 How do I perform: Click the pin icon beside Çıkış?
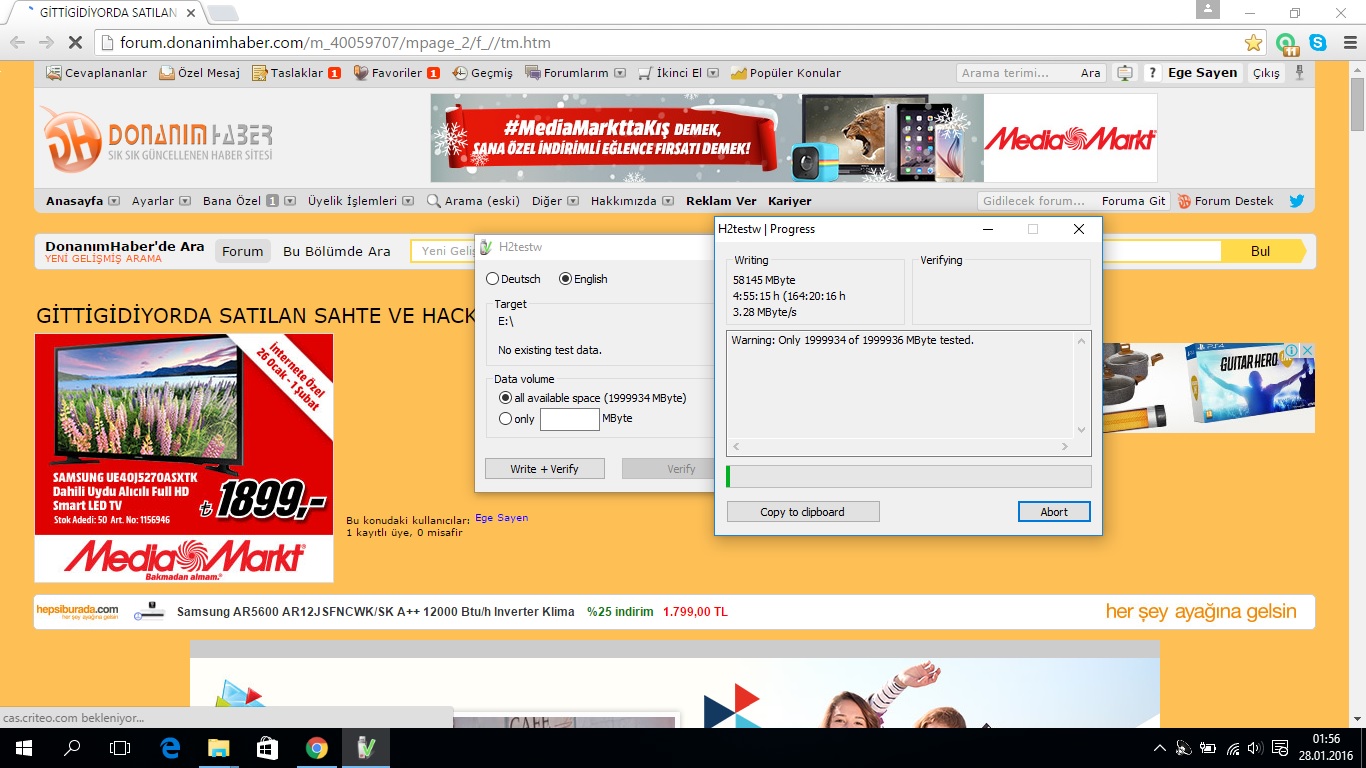pyautogui.click(x=1299, y=73)
